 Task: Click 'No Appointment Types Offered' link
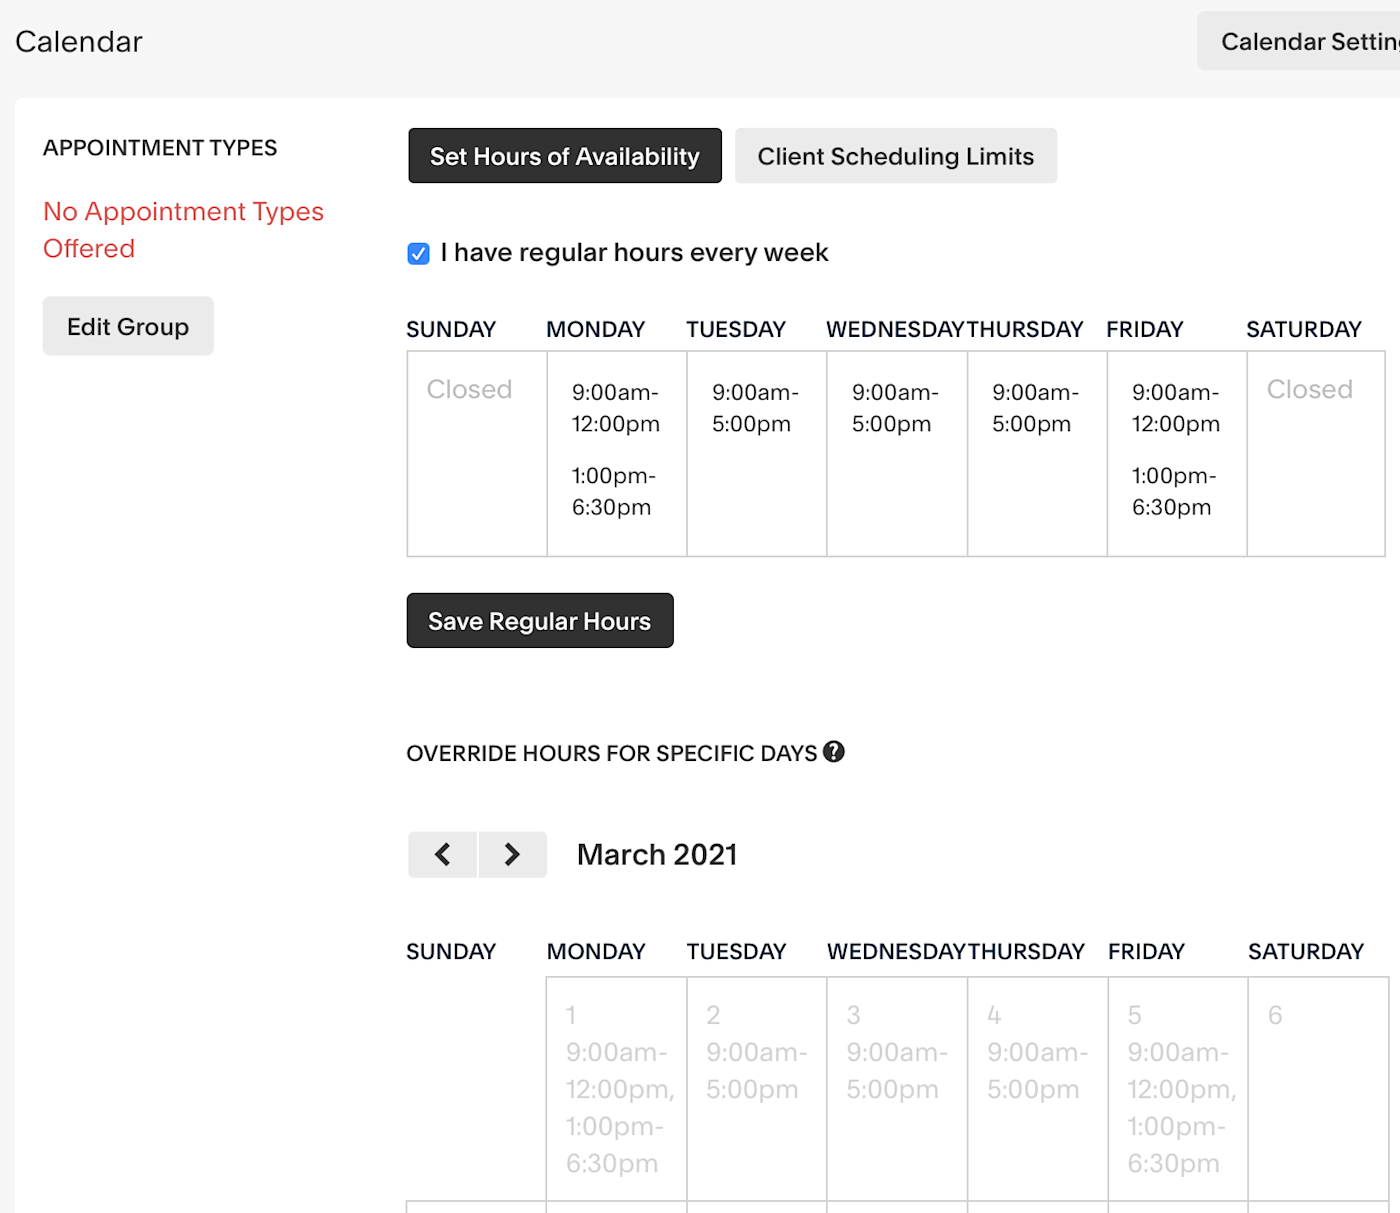(183, 230)
